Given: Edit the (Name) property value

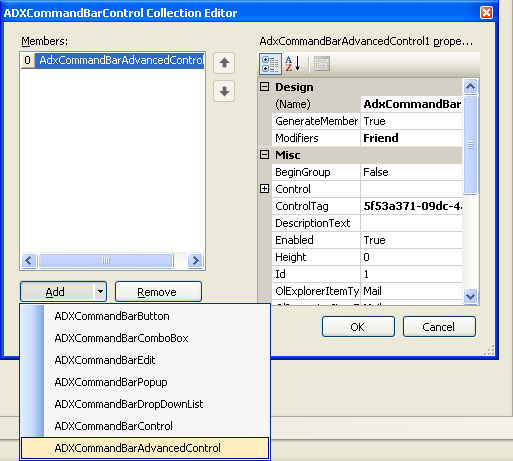Looking at the screenshot, I should coord(412,104).
